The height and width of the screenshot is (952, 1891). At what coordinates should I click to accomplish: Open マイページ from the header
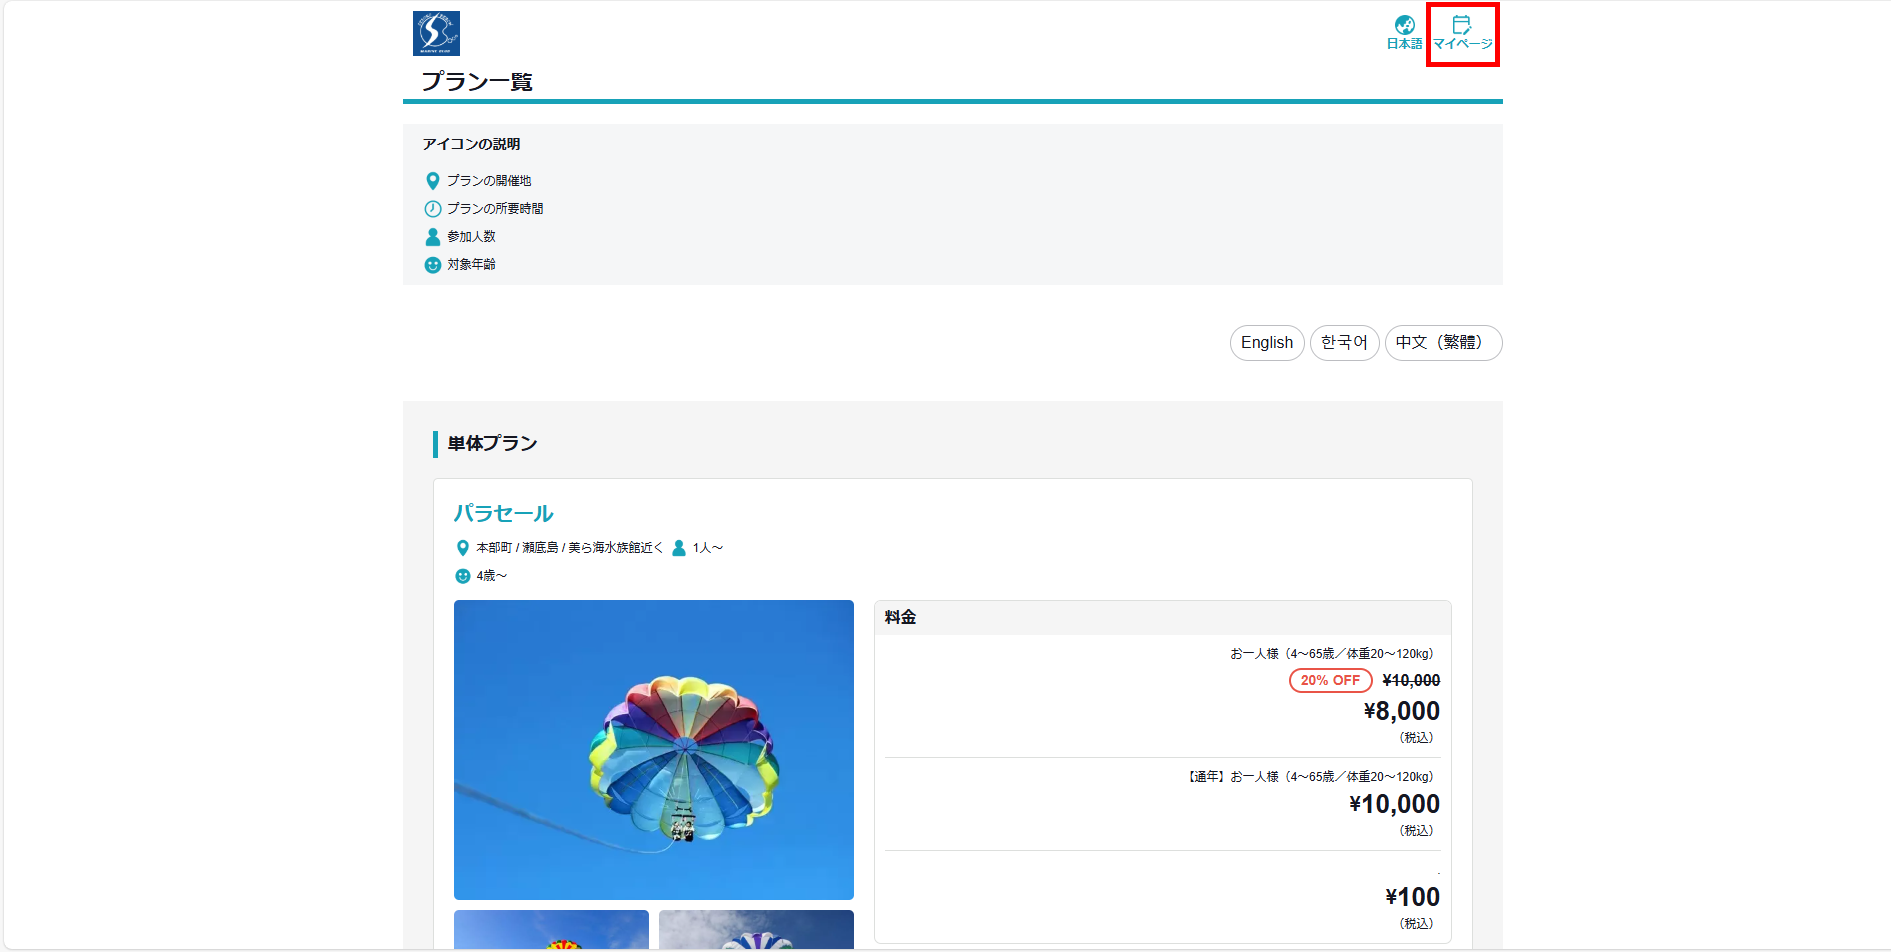tap(1462, 33)
